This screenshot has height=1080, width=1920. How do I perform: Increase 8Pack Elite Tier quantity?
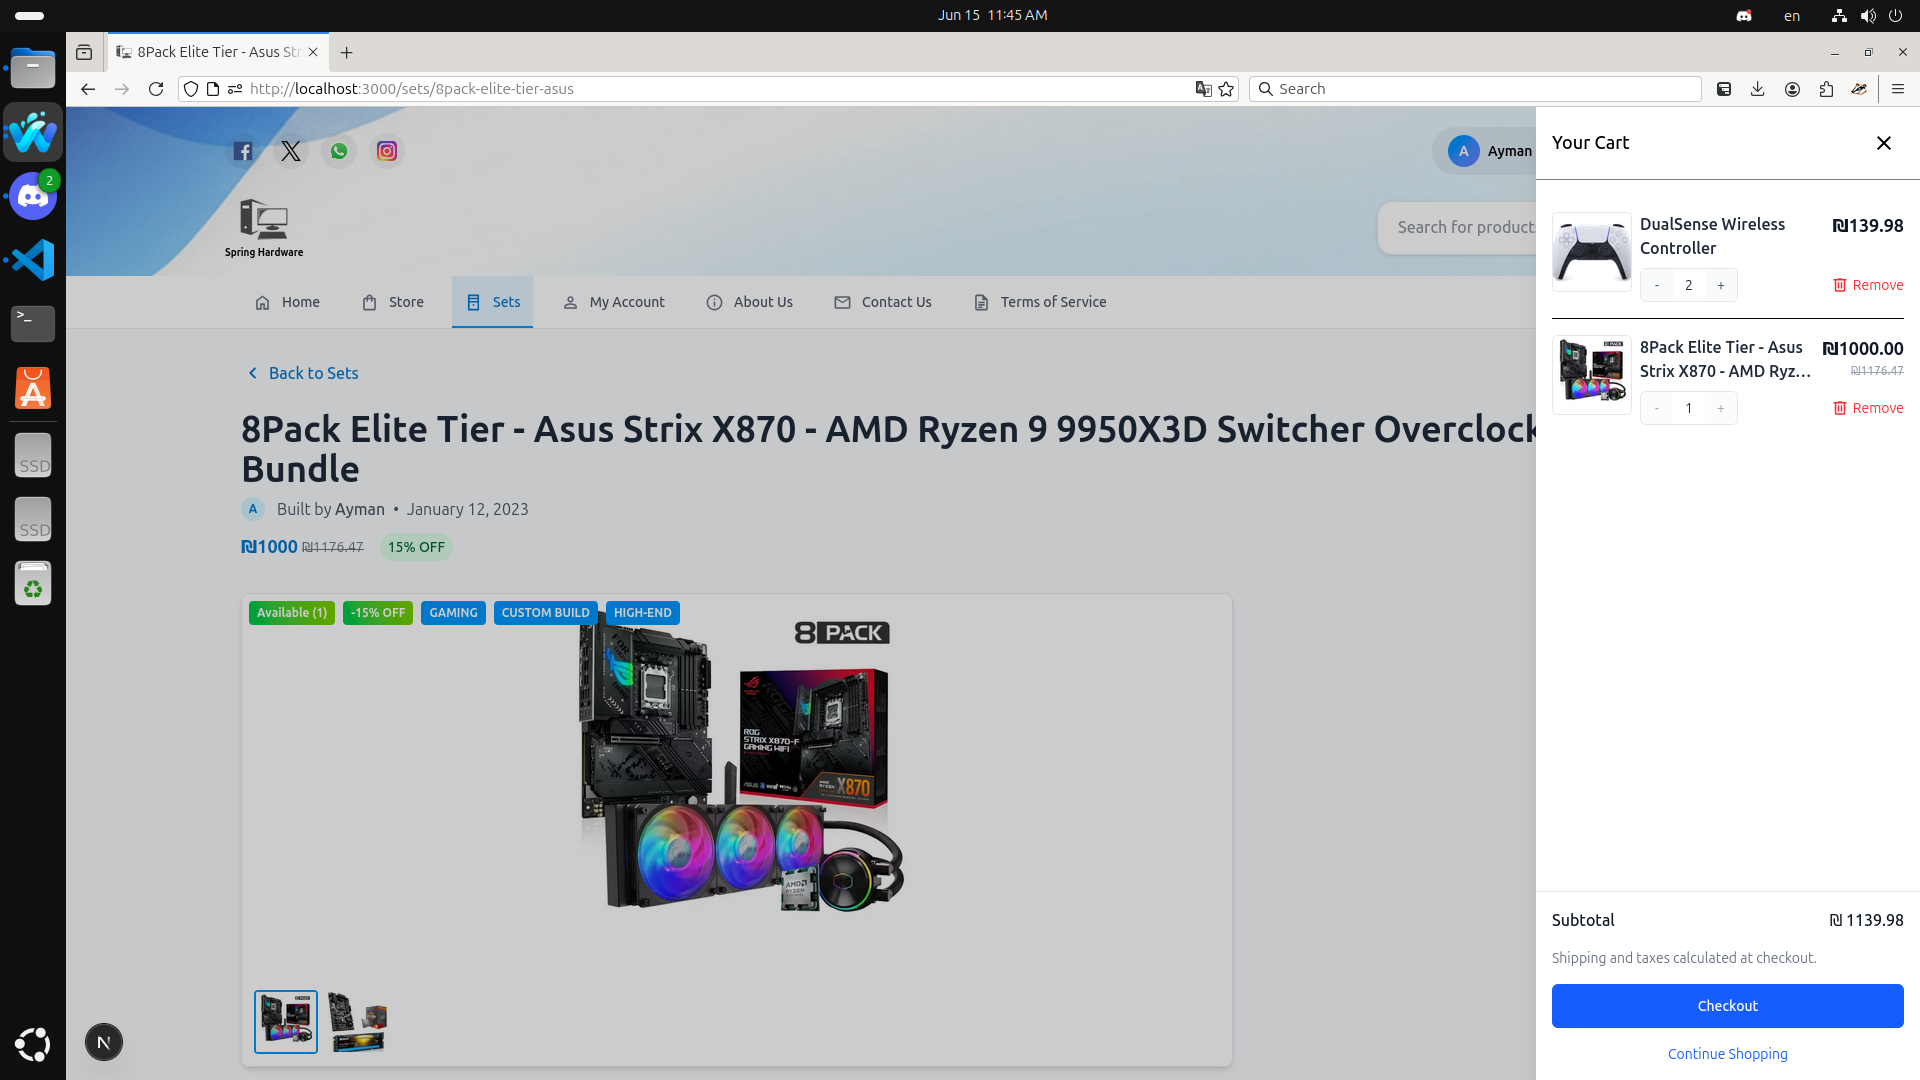coord(1721,408)
